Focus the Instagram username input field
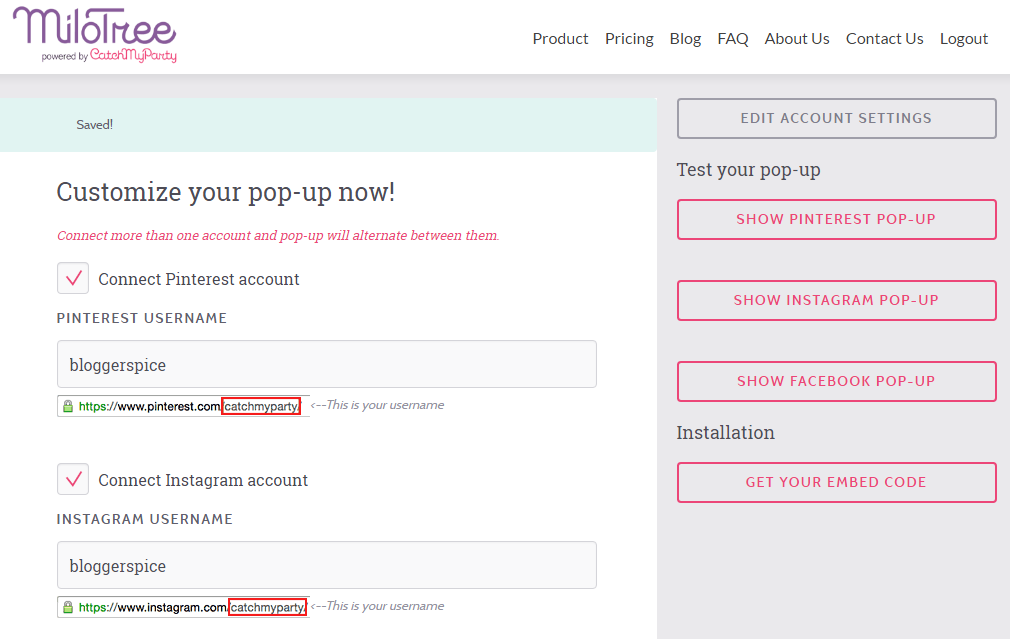The width and height of the screenshot is (1010, 639). (x=327, y=566)
